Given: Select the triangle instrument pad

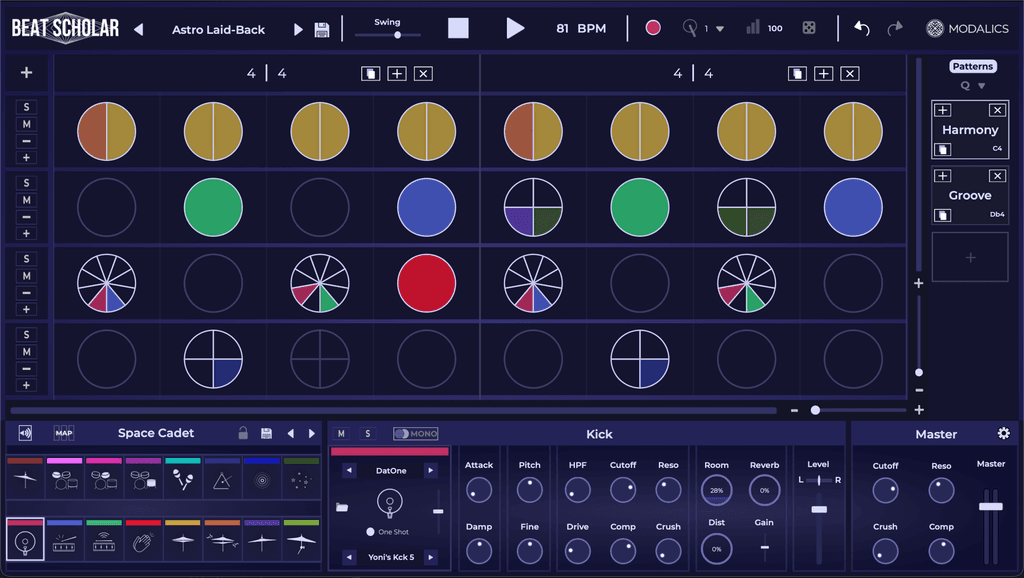Looking at the screenshot, I should point(222,481).
